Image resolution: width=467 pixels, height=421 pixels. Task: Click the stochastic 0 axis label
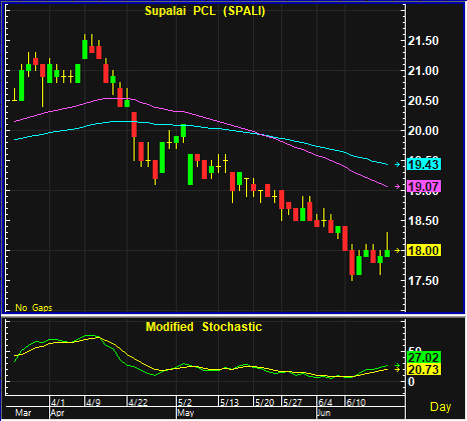click(x=412, y=382)
